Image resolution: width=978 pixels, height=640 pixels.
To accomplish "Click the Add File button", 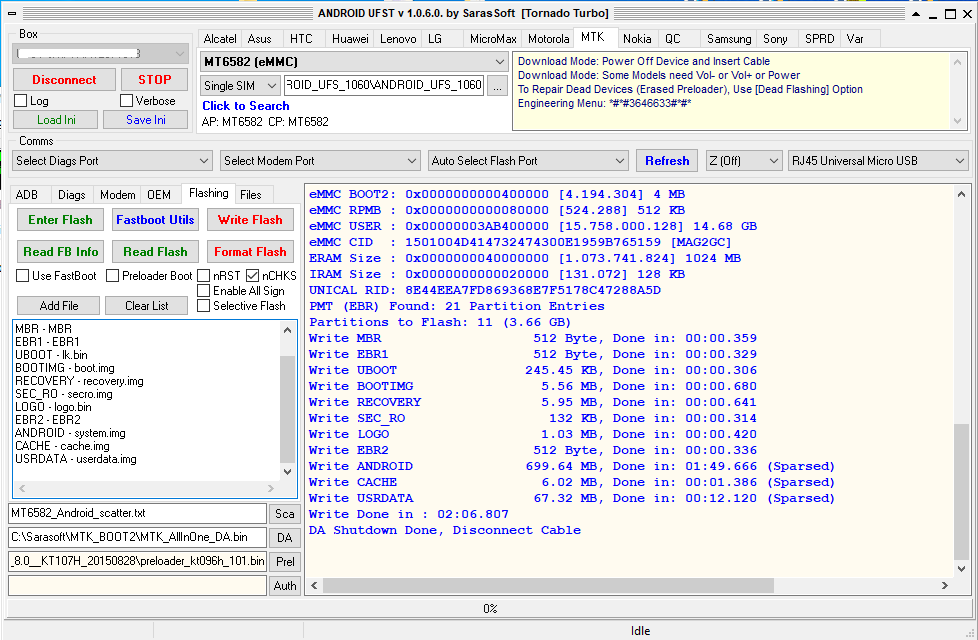I will pos(59,306).
